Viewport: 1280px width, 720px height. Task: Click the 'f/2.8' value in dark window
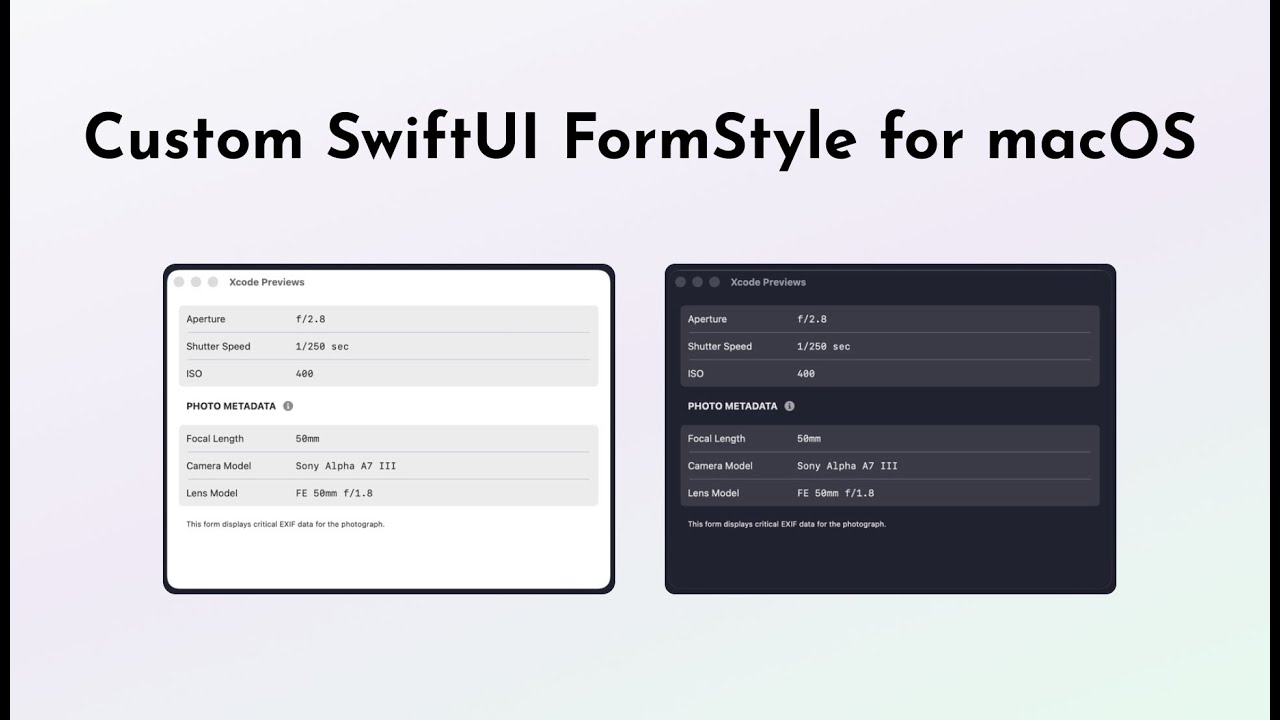pos(812,319)
